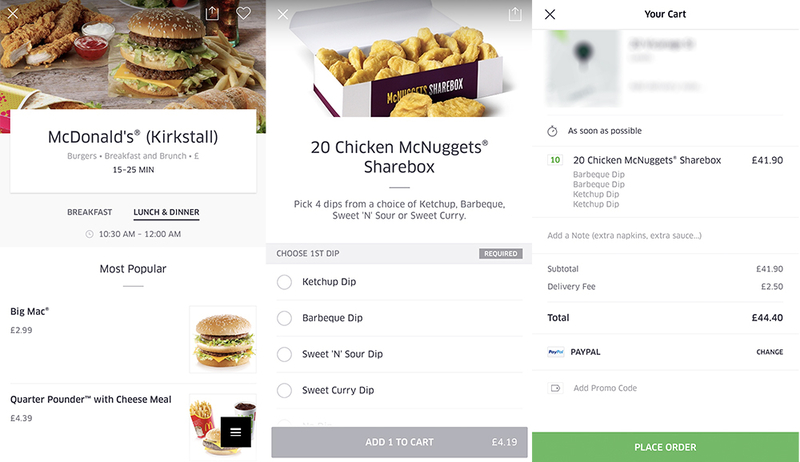Screen dimensions: 800x462
Task: Close the McNuggets Sharebox item screen
Action: tap(283, 14)
